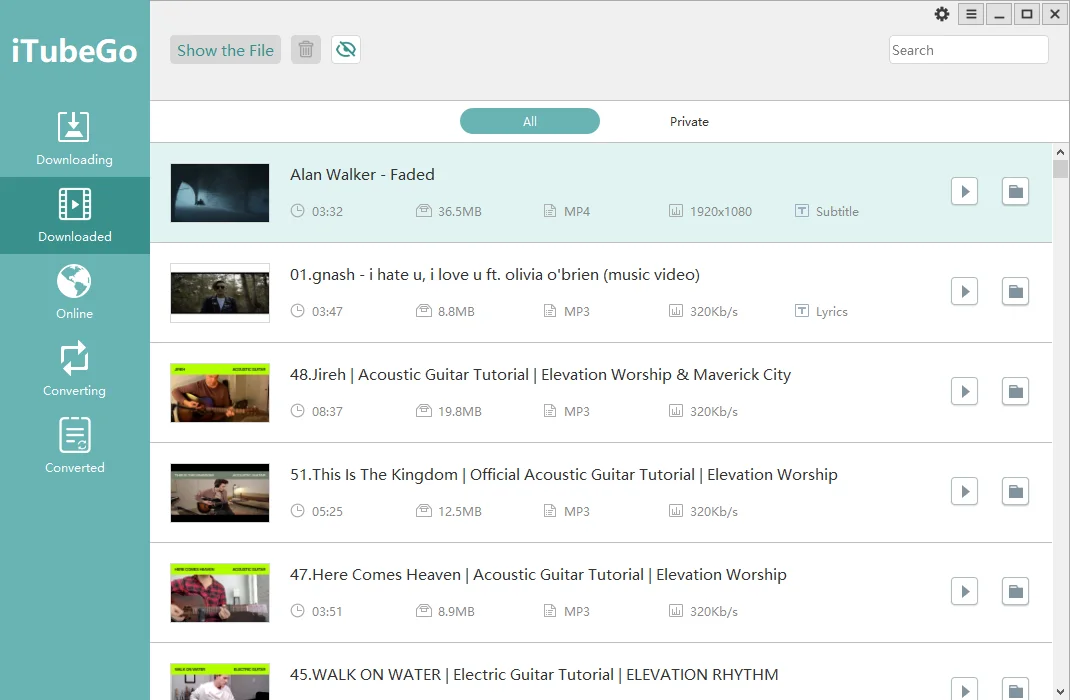Select the All tab
Screen dimensions: 1070x700
[x=530, y=122]
